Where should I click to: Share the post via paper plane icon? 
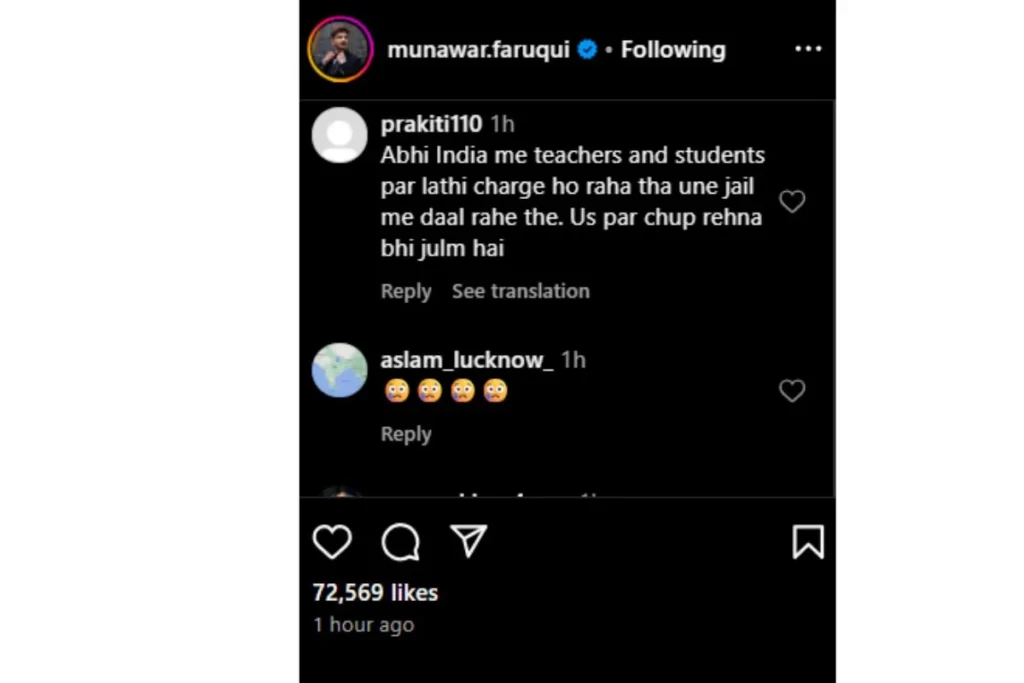pos(468,541)
